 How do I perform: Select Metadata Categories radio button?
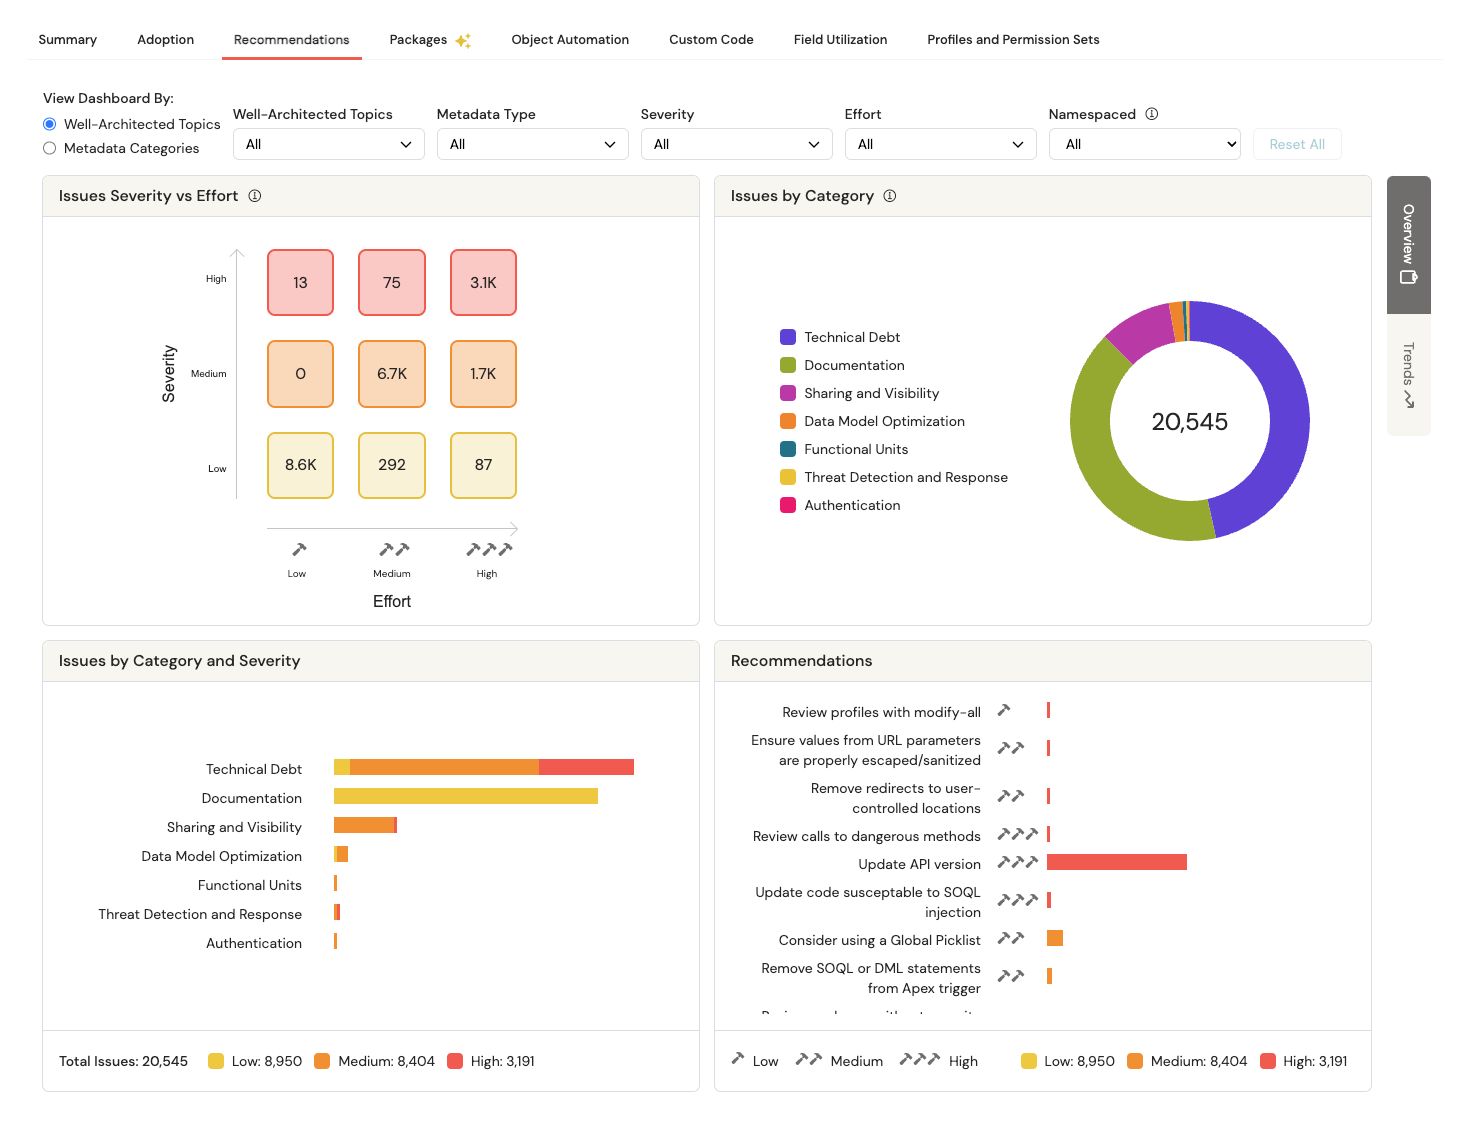pos(50,148)
